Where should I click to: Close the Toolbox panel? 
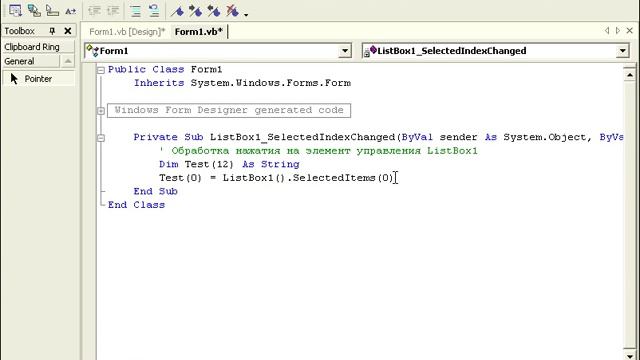(x=68, y=31)
